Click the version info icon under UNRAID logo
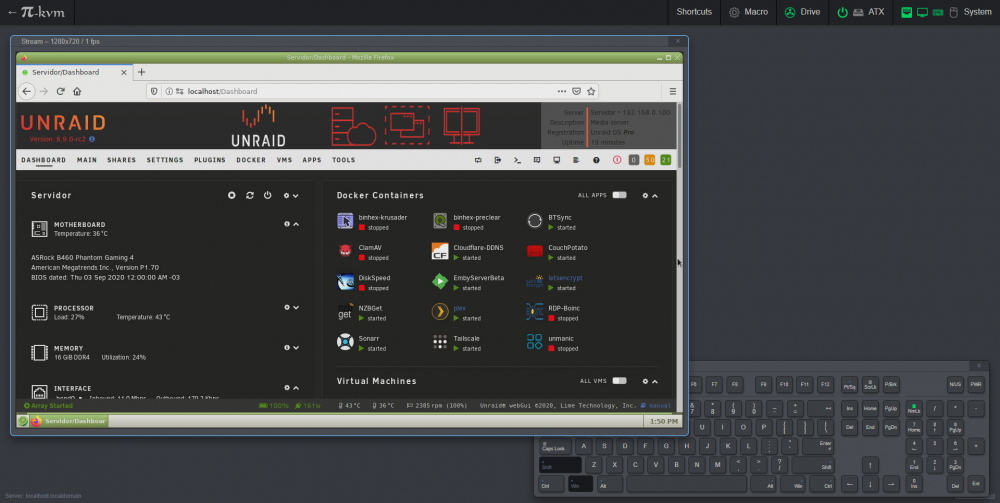1000x503 pixels. click(x=92, y=139)
